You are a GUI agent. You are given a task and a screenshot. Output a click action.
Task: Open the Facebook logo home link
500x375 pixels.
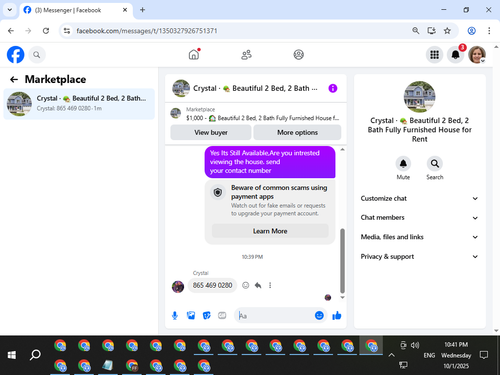(15, 55)
